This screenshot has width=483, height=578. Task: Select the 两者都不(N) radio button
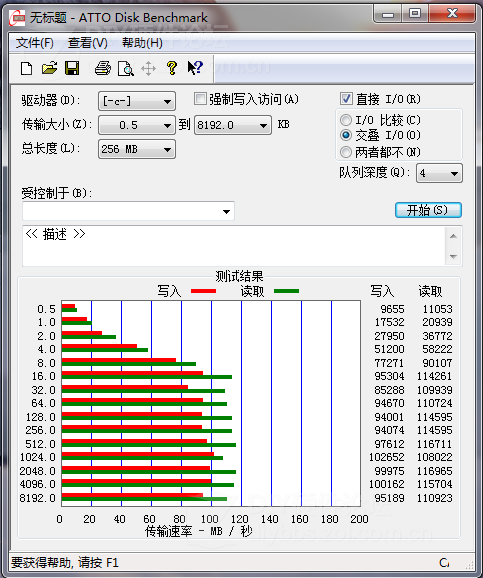point(345,152)
